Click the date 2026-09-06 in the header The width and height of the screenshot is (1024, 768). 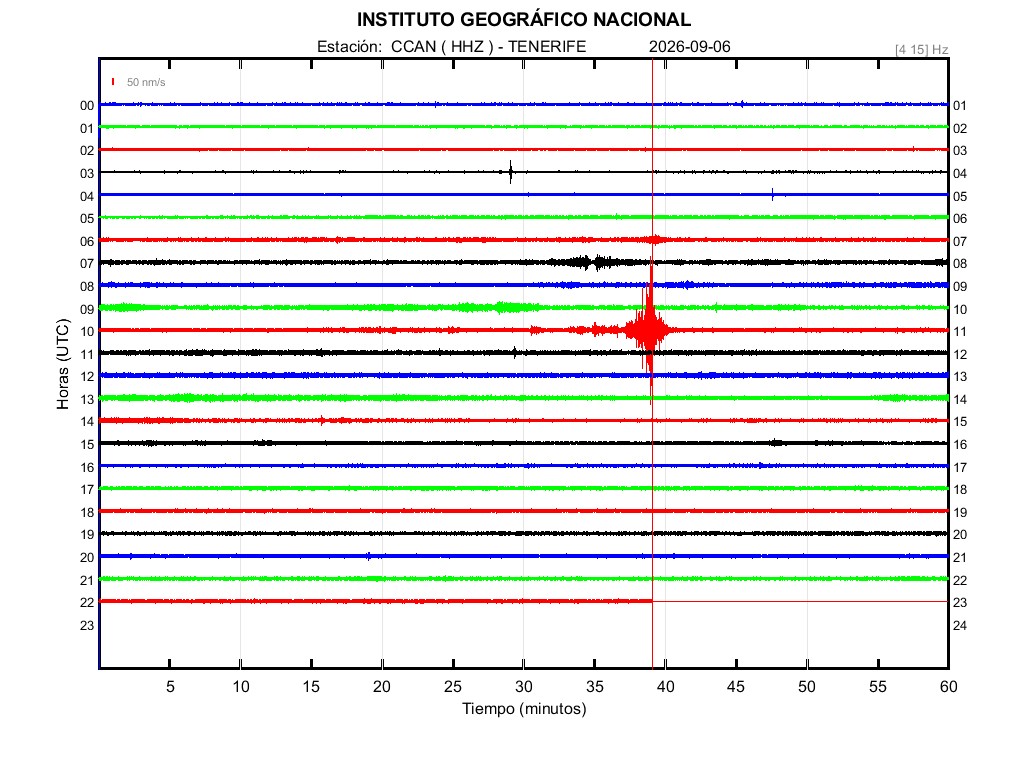click(690, 46)
